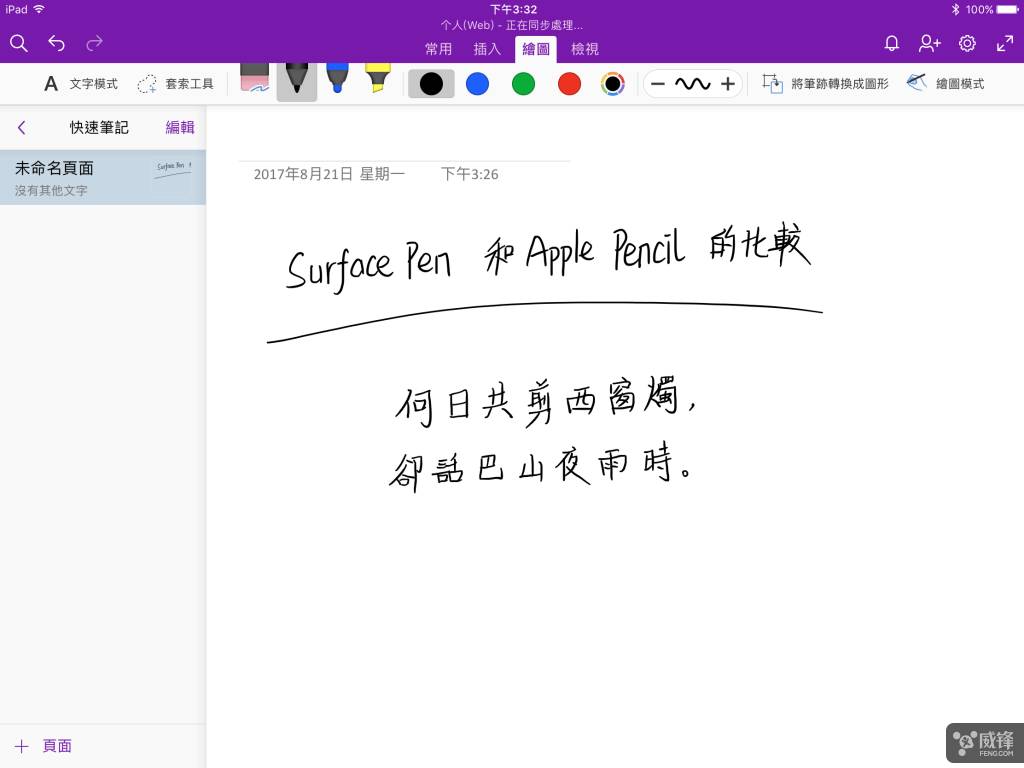Open notifications bell
Screen dimensions: 1024x768
(892, 43)
